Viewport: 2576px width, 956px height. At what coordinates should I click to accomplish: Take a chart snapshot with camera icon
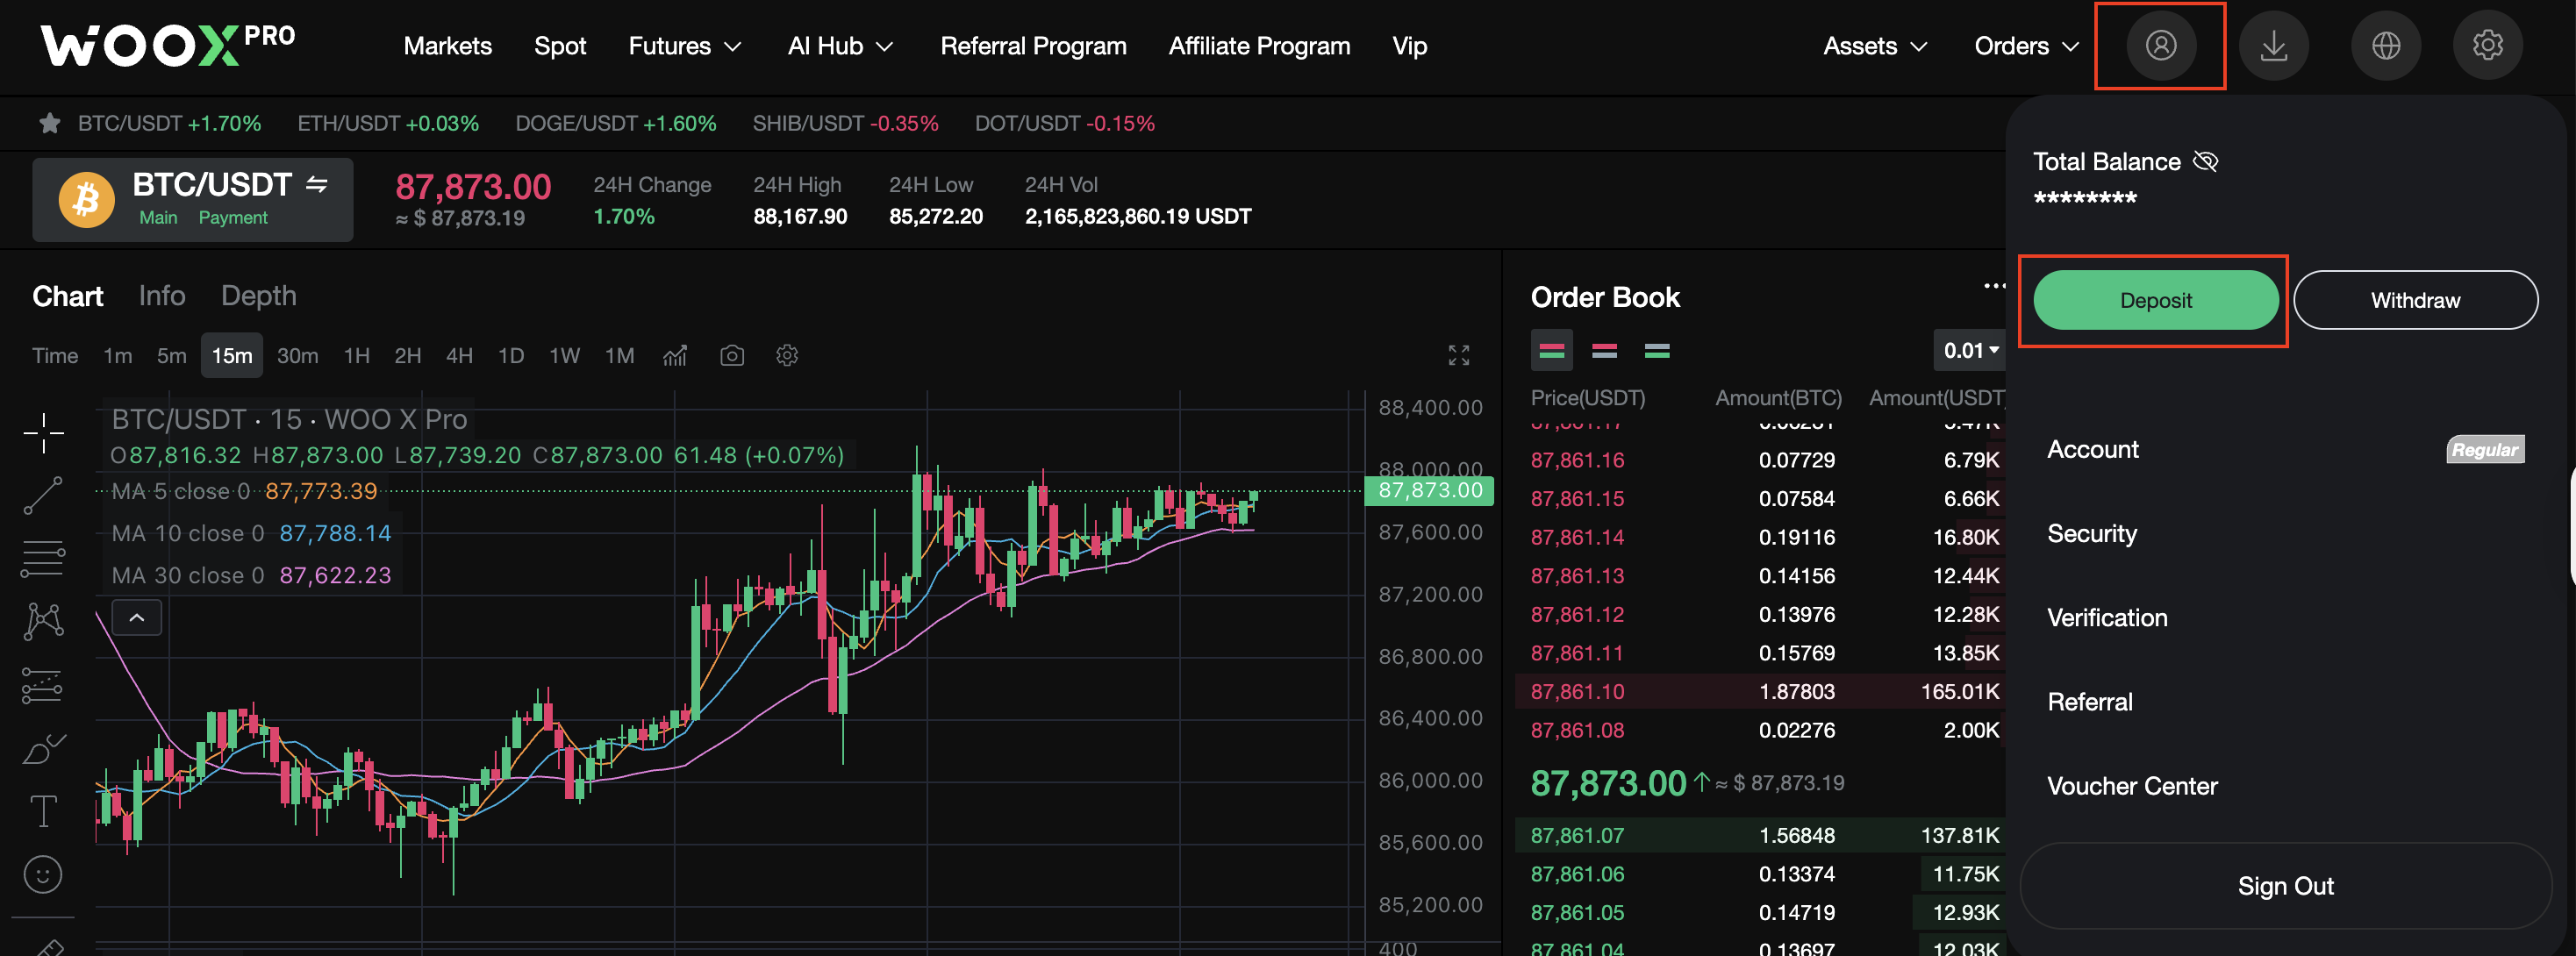click(732, 355)
